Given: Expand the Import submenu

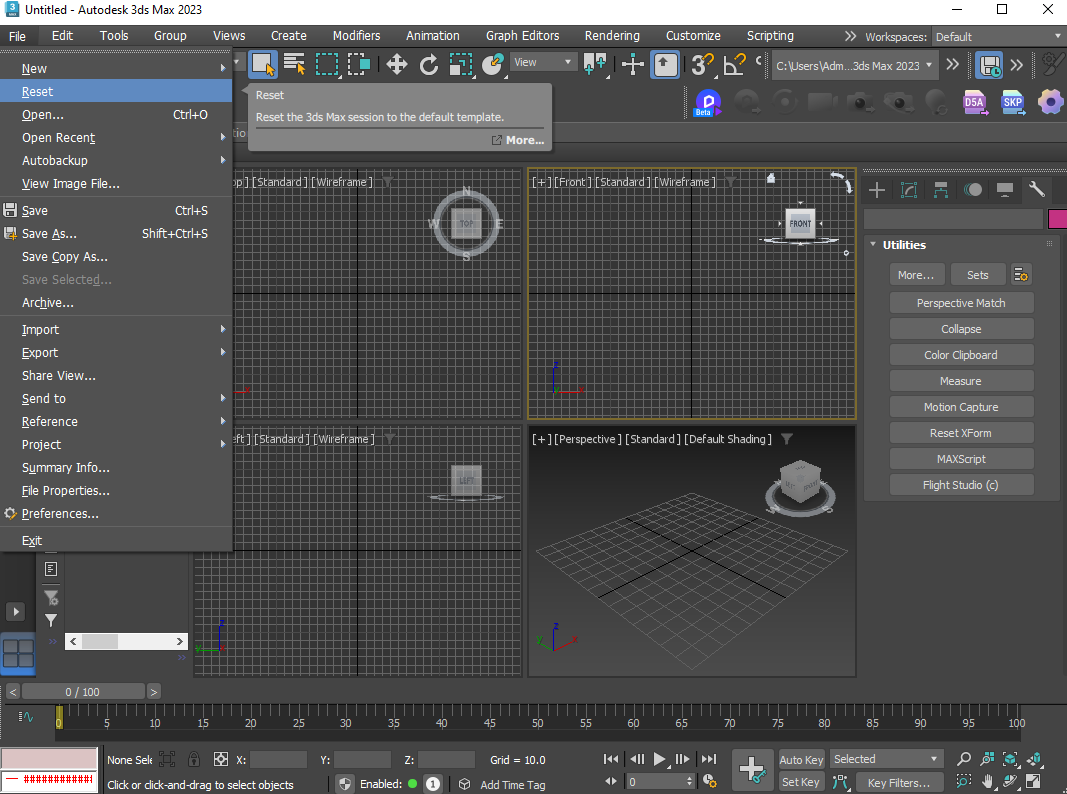Looking at the screenshot, I should pos(116,329).
